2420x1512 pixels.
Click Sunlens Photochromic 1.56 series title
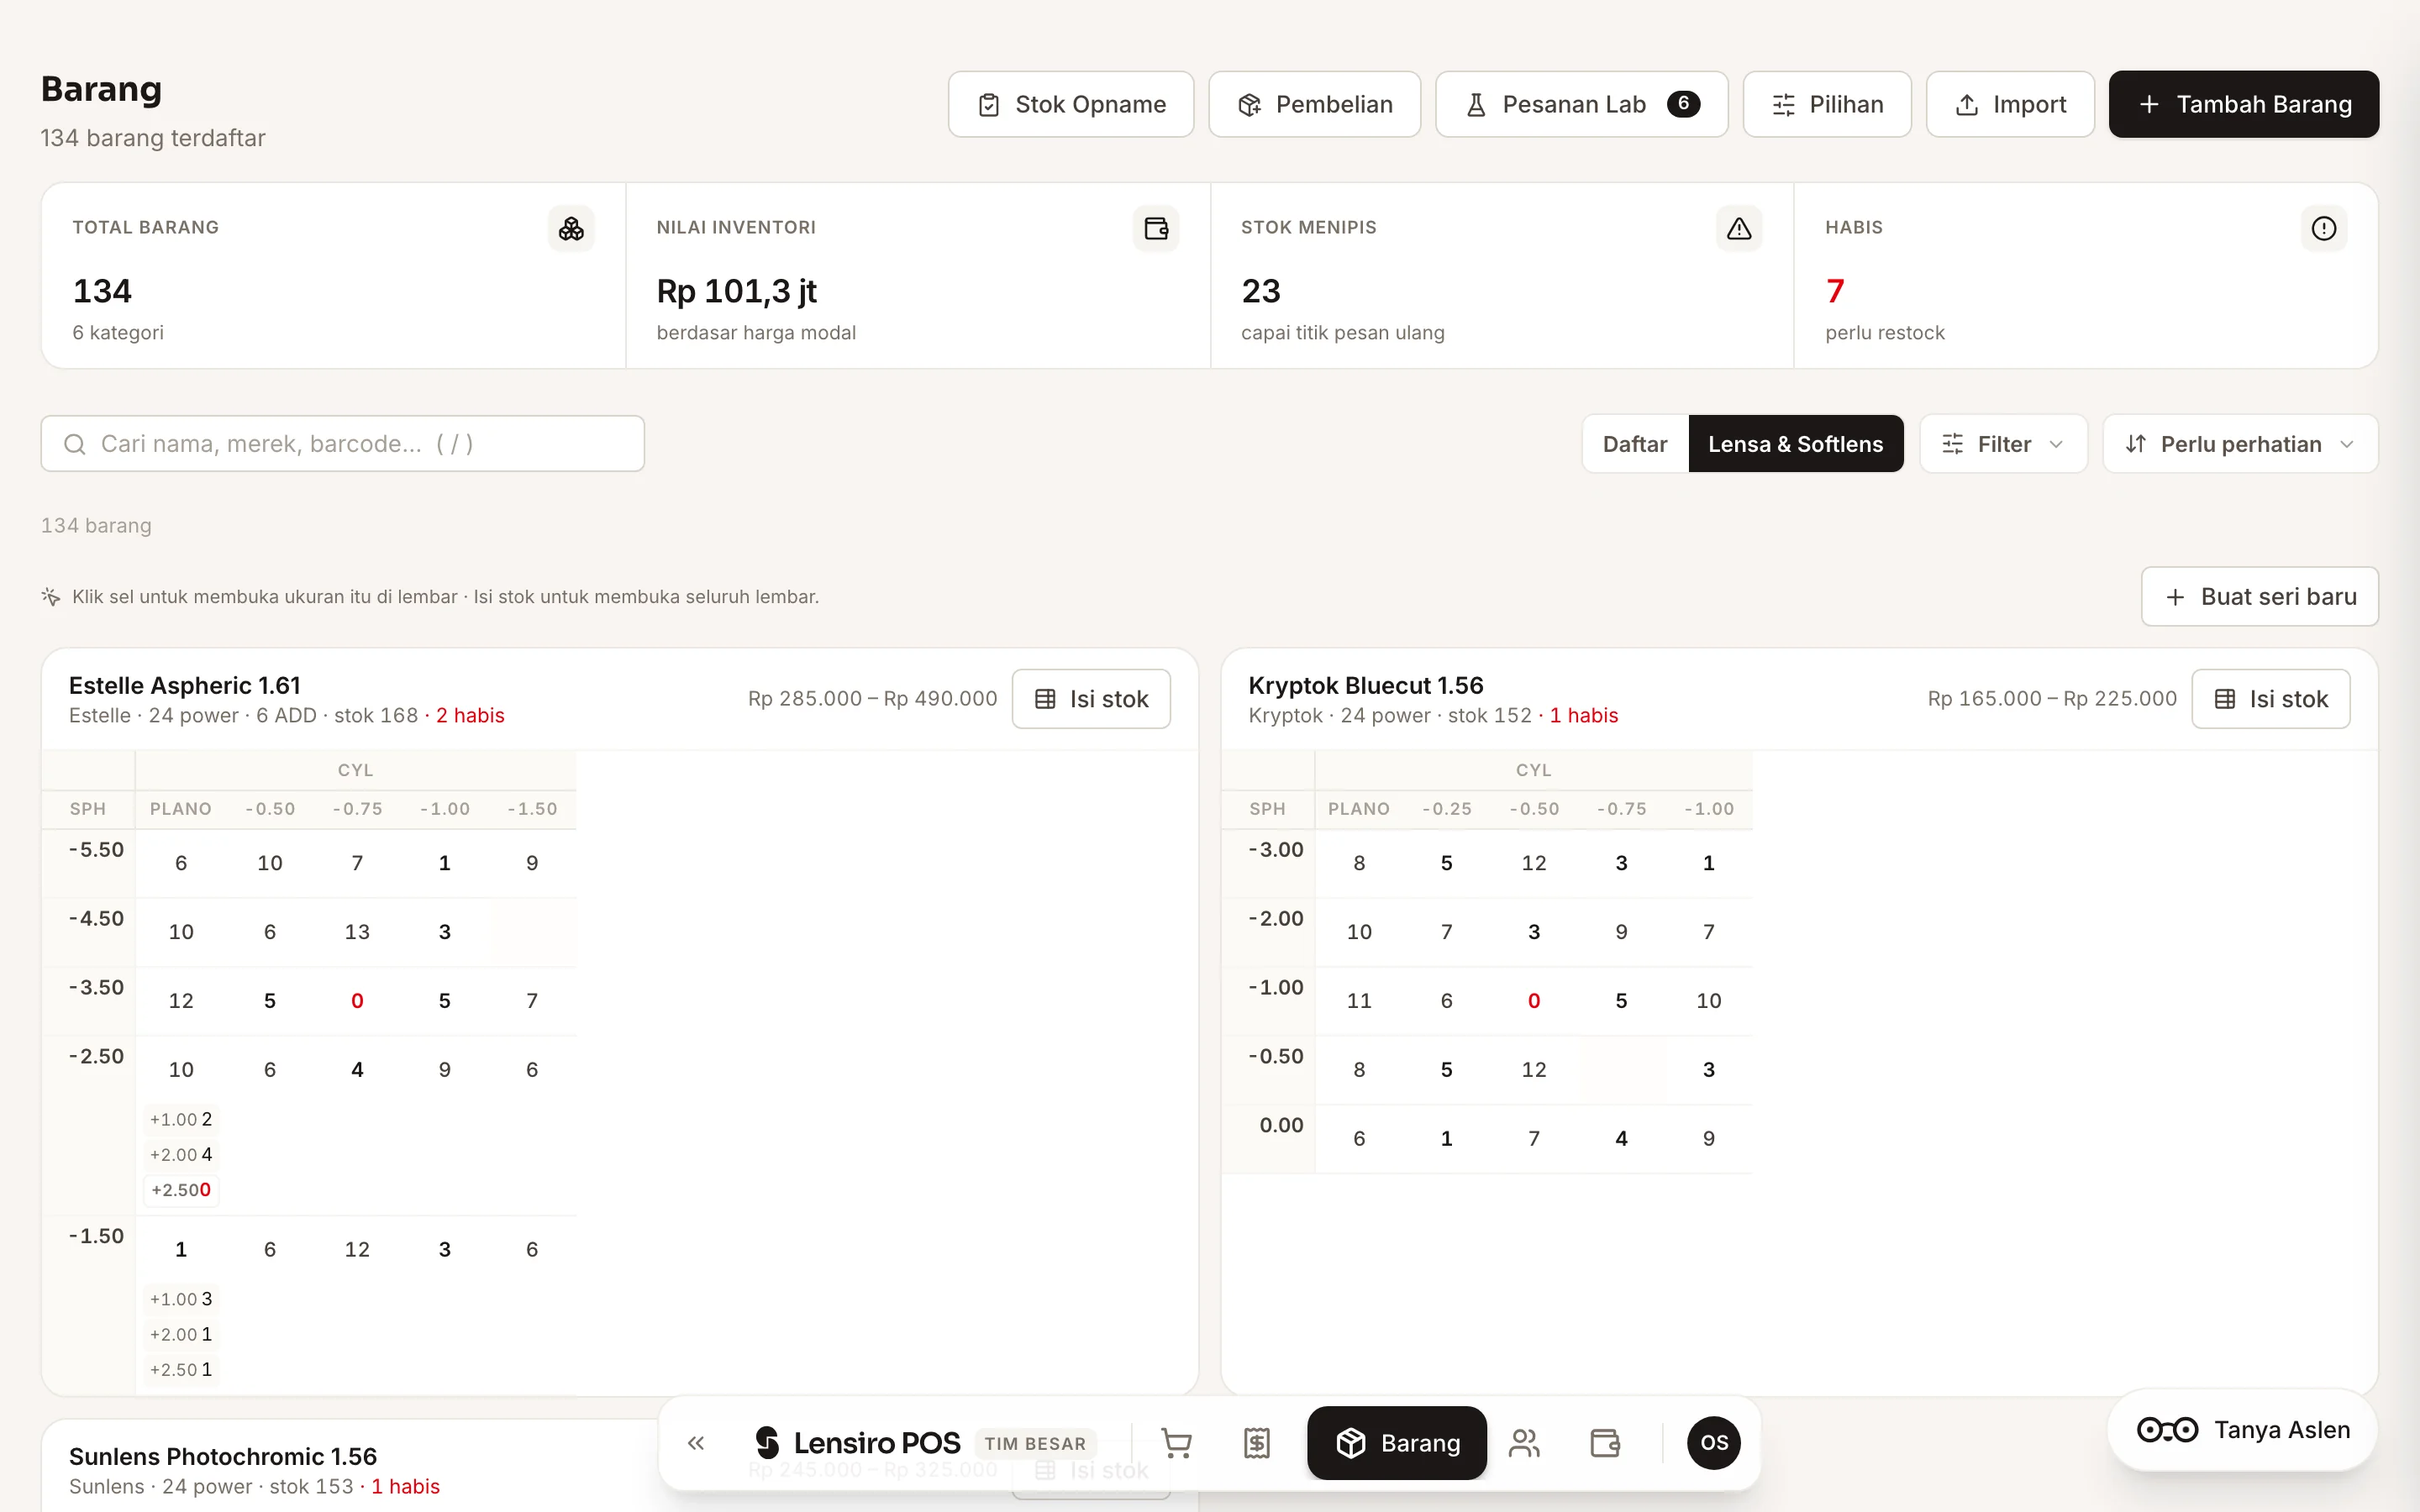click(x=223, y=1456)
